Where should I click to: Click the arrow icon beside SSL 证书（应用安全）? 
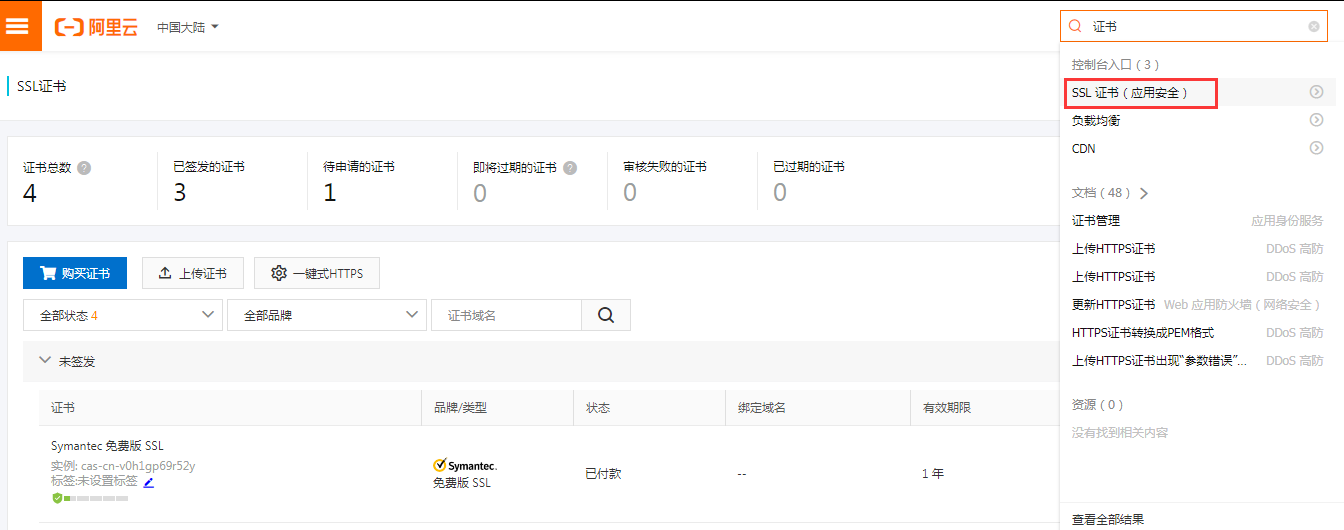coord(1317,92)
